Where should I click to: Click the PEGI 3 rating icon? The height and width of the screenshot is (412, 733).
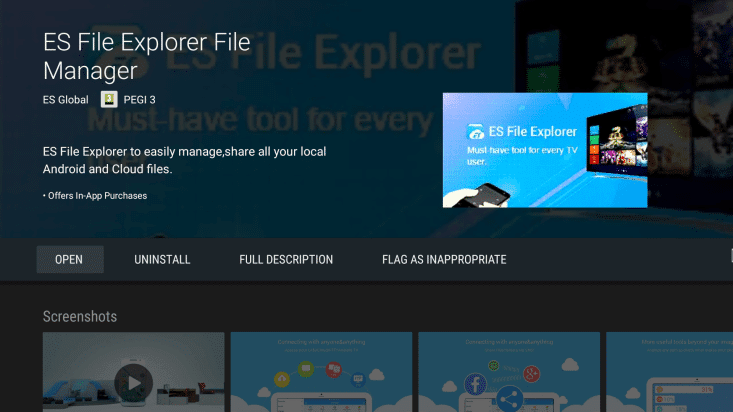(109, 100)
